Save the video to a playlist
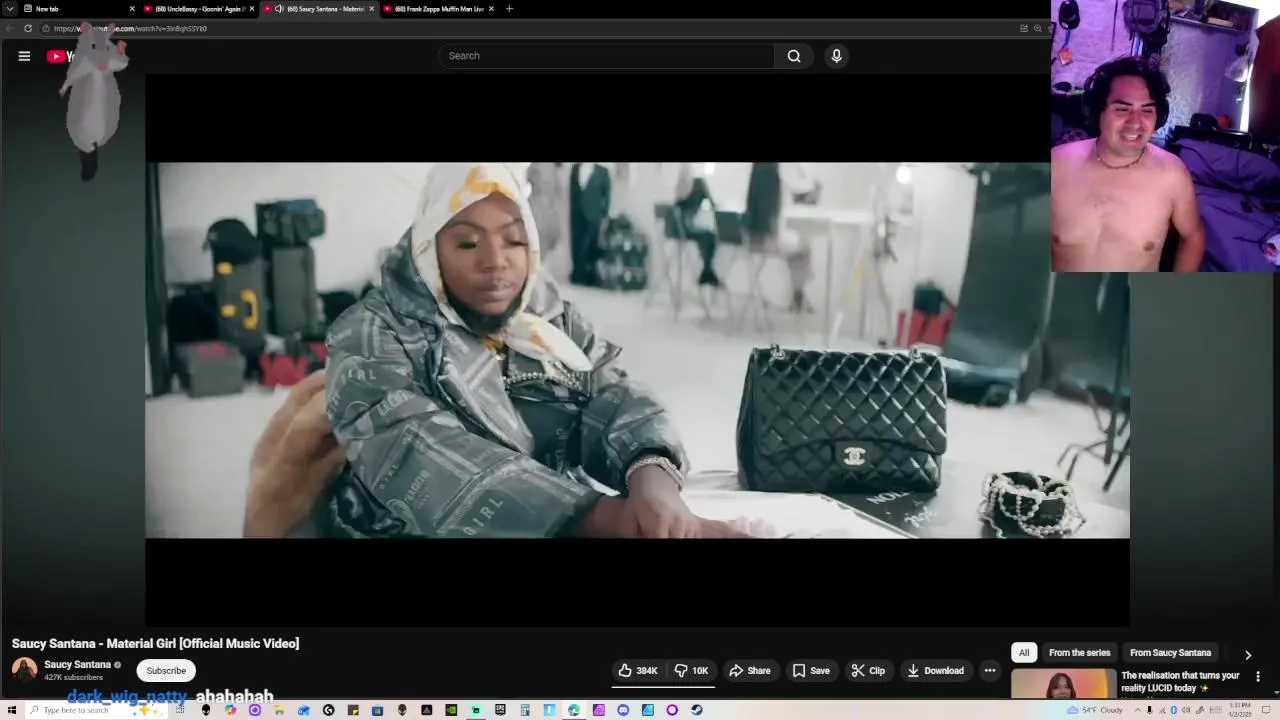This screenshot has width=1280, height=720. (x=811, y=671)
